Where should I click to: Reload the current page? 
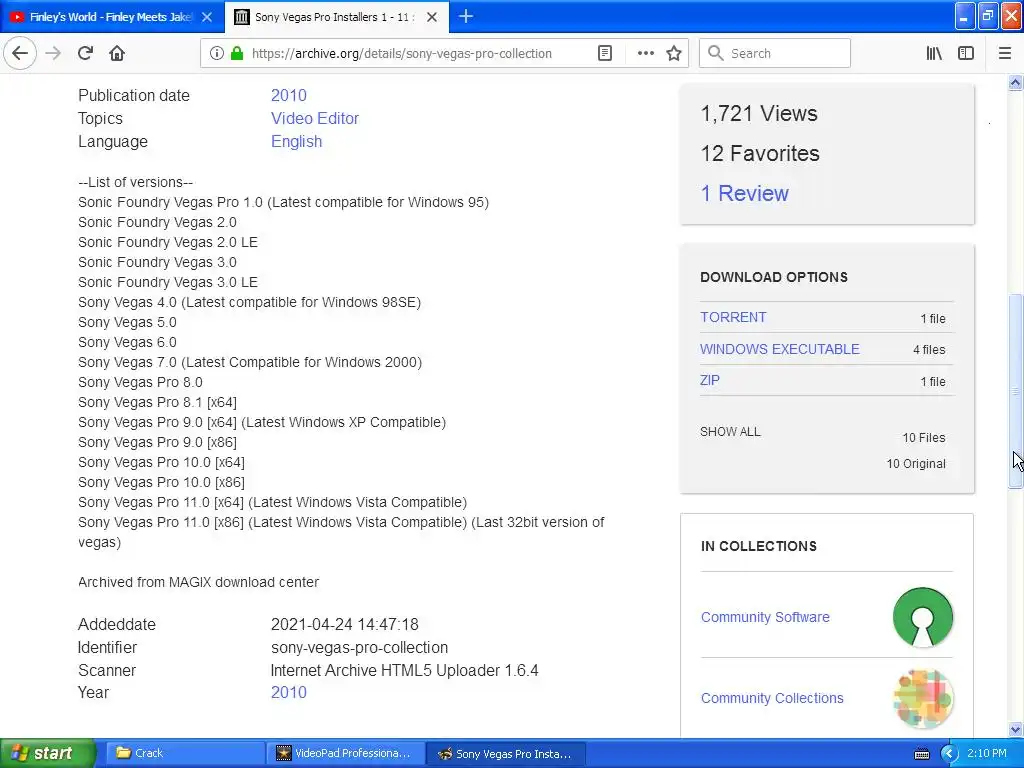[x=85, y=53]
